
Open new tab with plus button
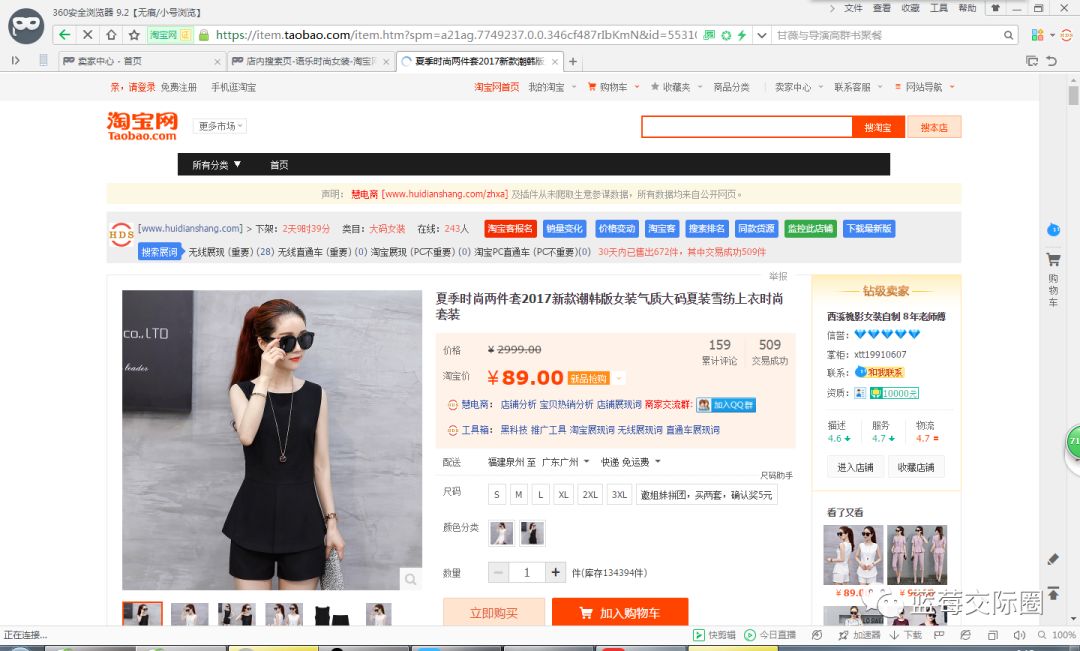572,61
